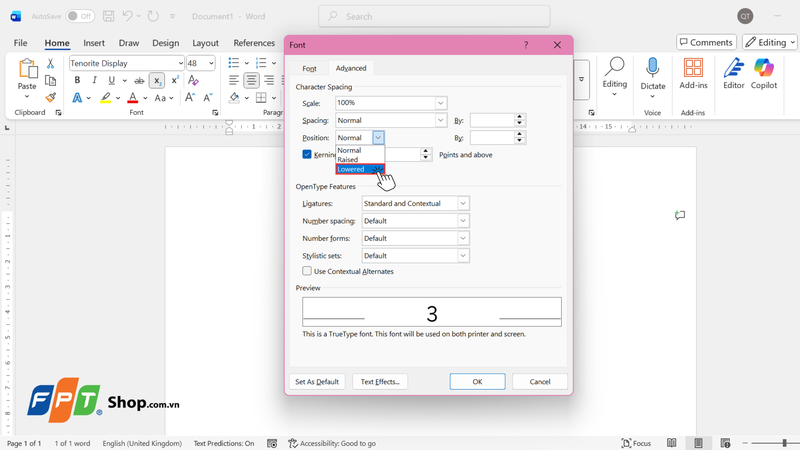Open the Copilot icon in ribbon
Screen dimensions: 800x450
click(x=764, y=68)
